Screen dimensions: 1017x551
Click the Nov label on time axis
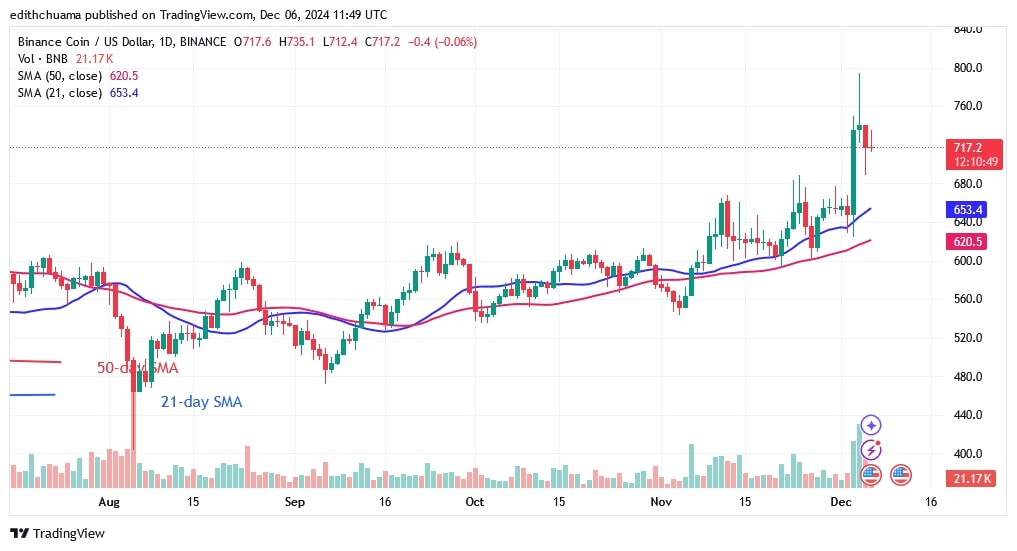(x=661, y=502)
